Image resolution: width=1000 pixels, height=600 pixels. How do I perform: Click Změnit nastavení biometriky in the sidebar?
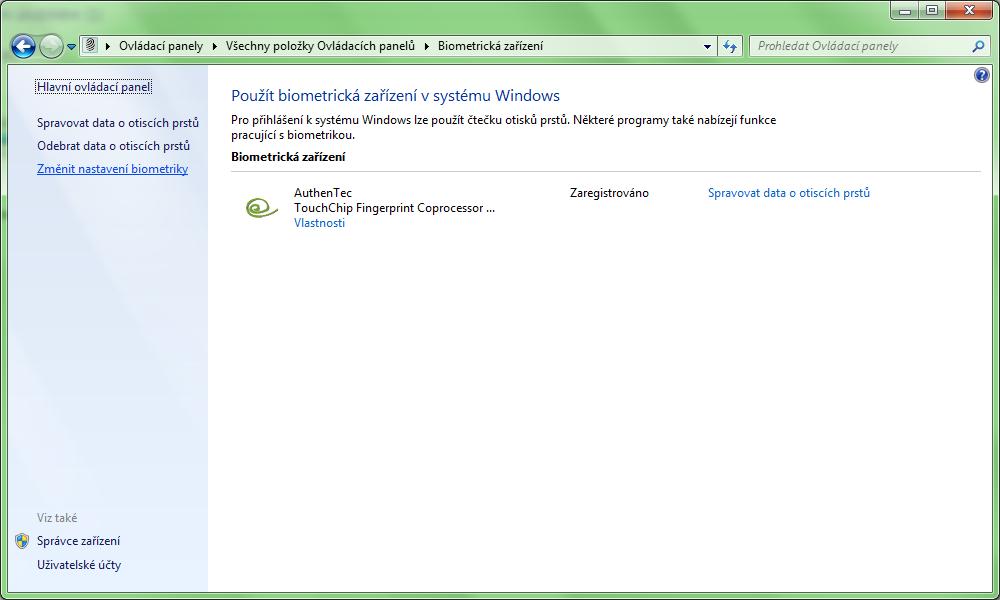(112, 169)
